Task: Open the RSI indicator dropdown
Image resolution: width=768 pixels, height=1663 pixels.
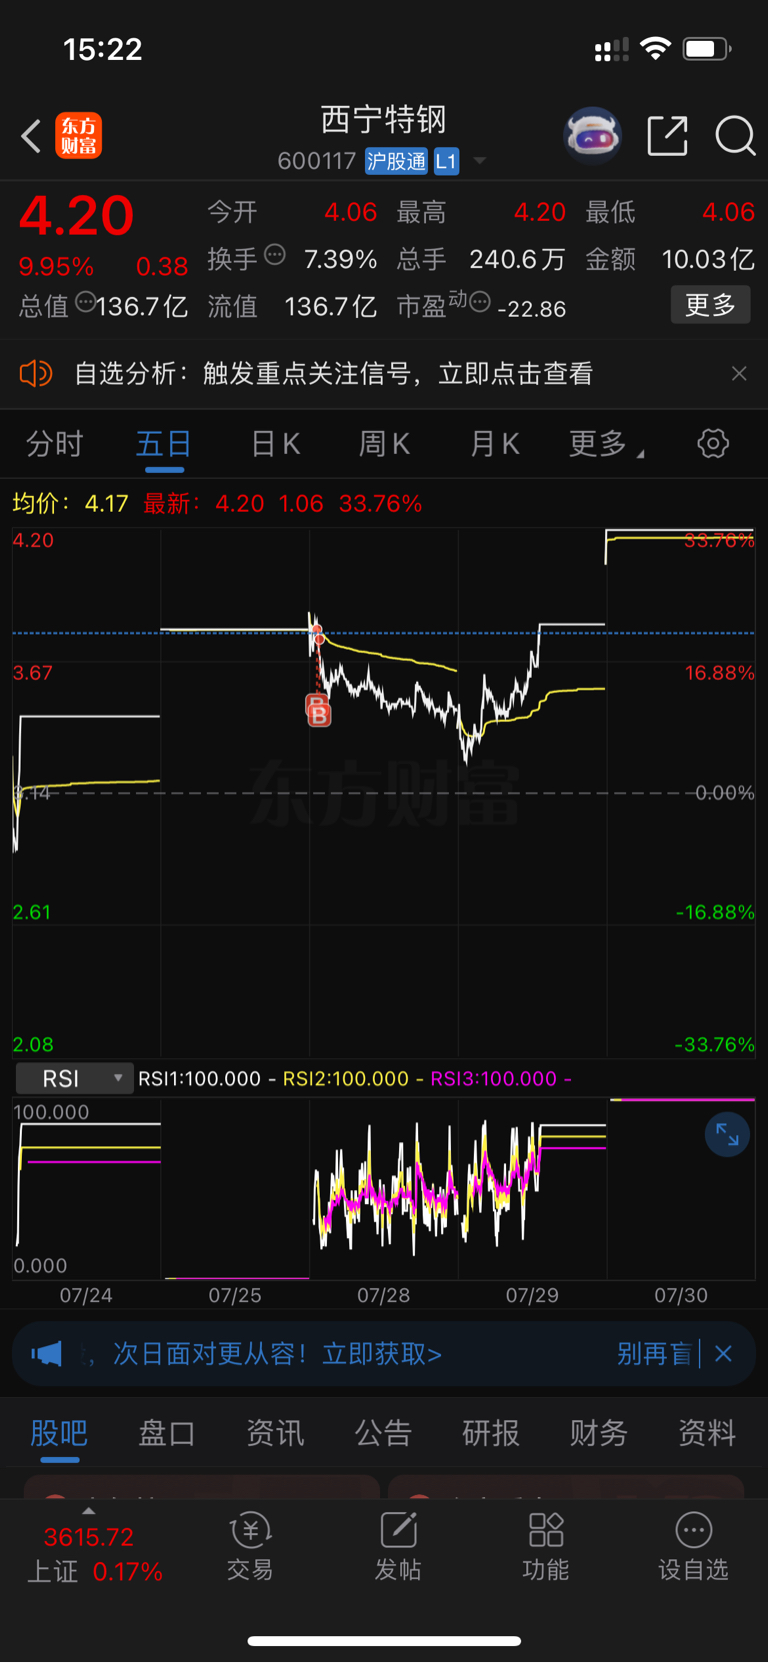Action: (x=74, y=1079)
